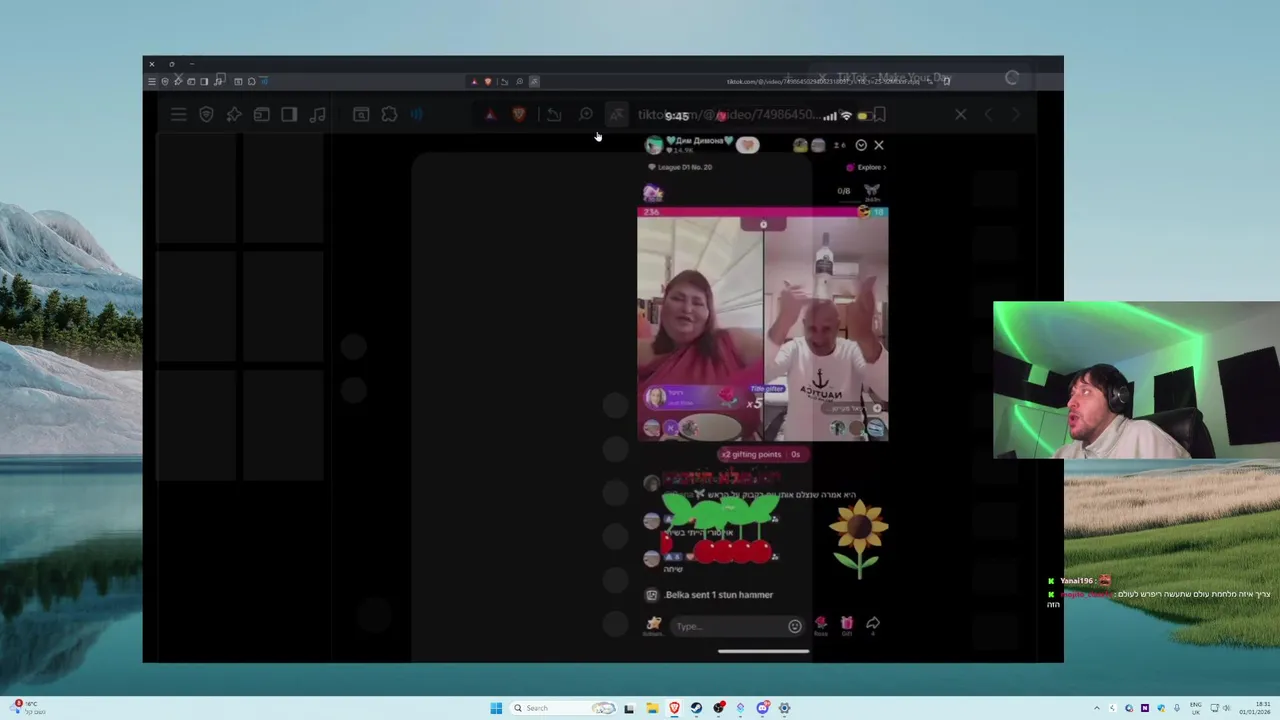
Task: Open the Windows Start menu
Action: pos(496,708)
